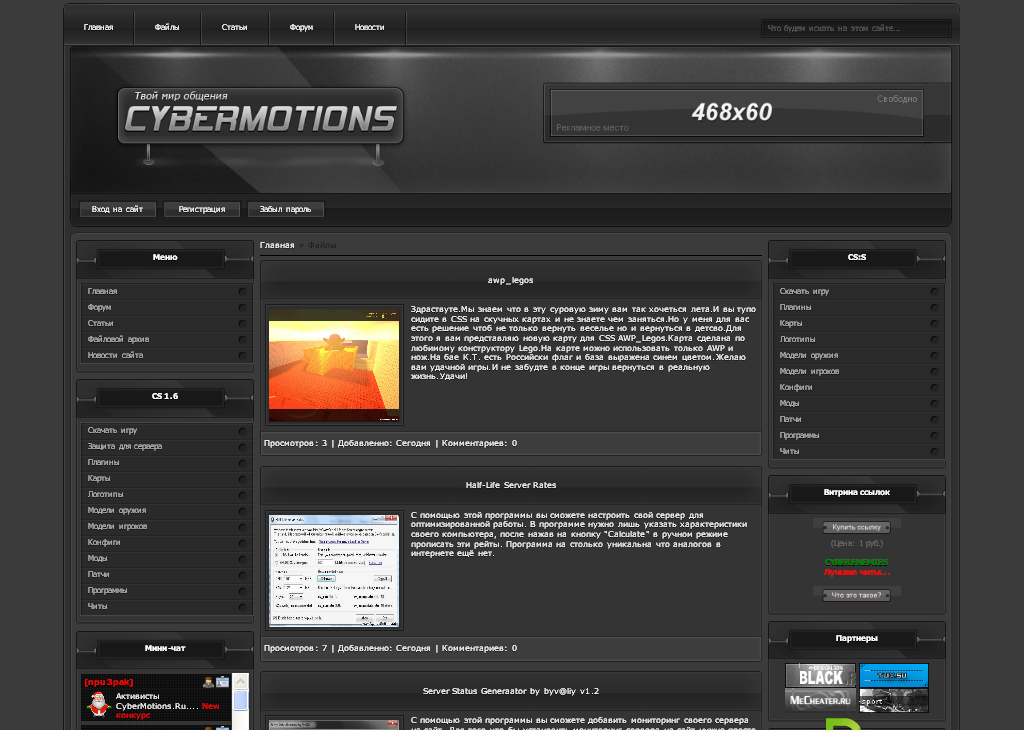Image resolution: width=1024 pixels, height=730 pixels.
Task: Open Читы under CS:S
Action: coord(857,451)
